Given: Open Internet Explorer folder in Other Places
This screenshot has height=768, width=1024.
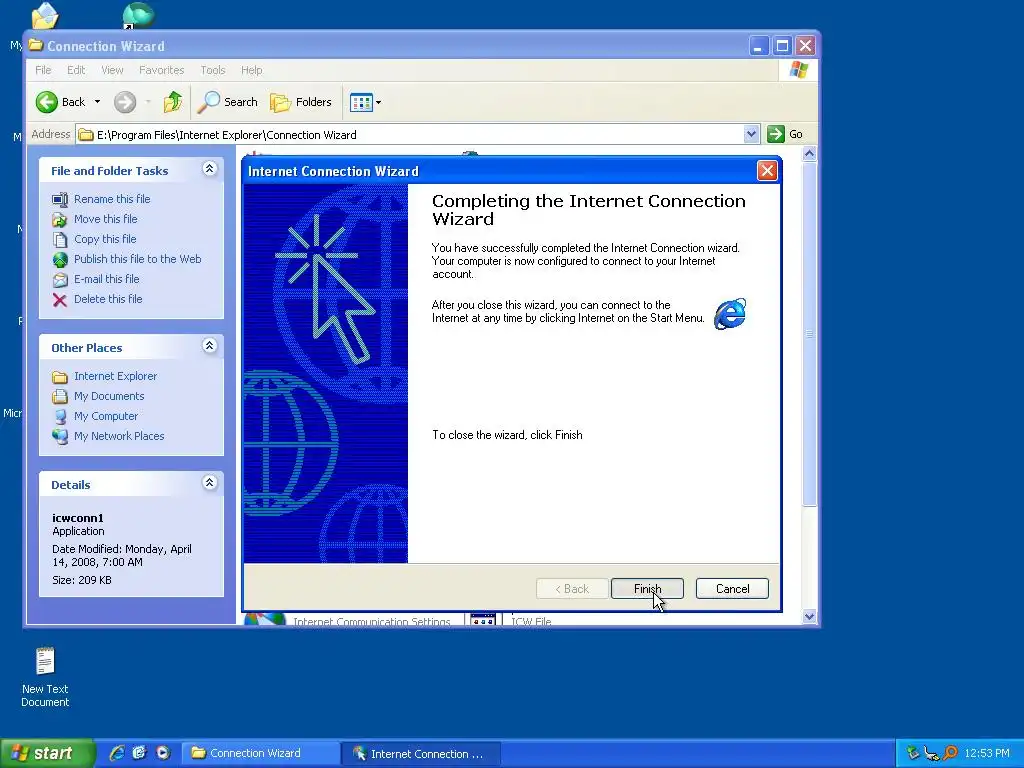Looking at the screenshot, I should pyautogui.click(x=115, y=376).
